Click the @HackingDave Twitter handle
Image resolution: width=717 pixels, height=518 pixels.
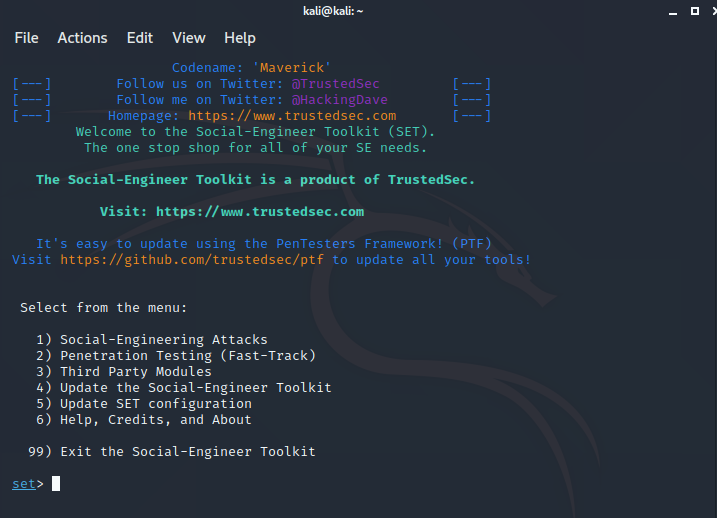pyautogui.click(x=340, y=100)
